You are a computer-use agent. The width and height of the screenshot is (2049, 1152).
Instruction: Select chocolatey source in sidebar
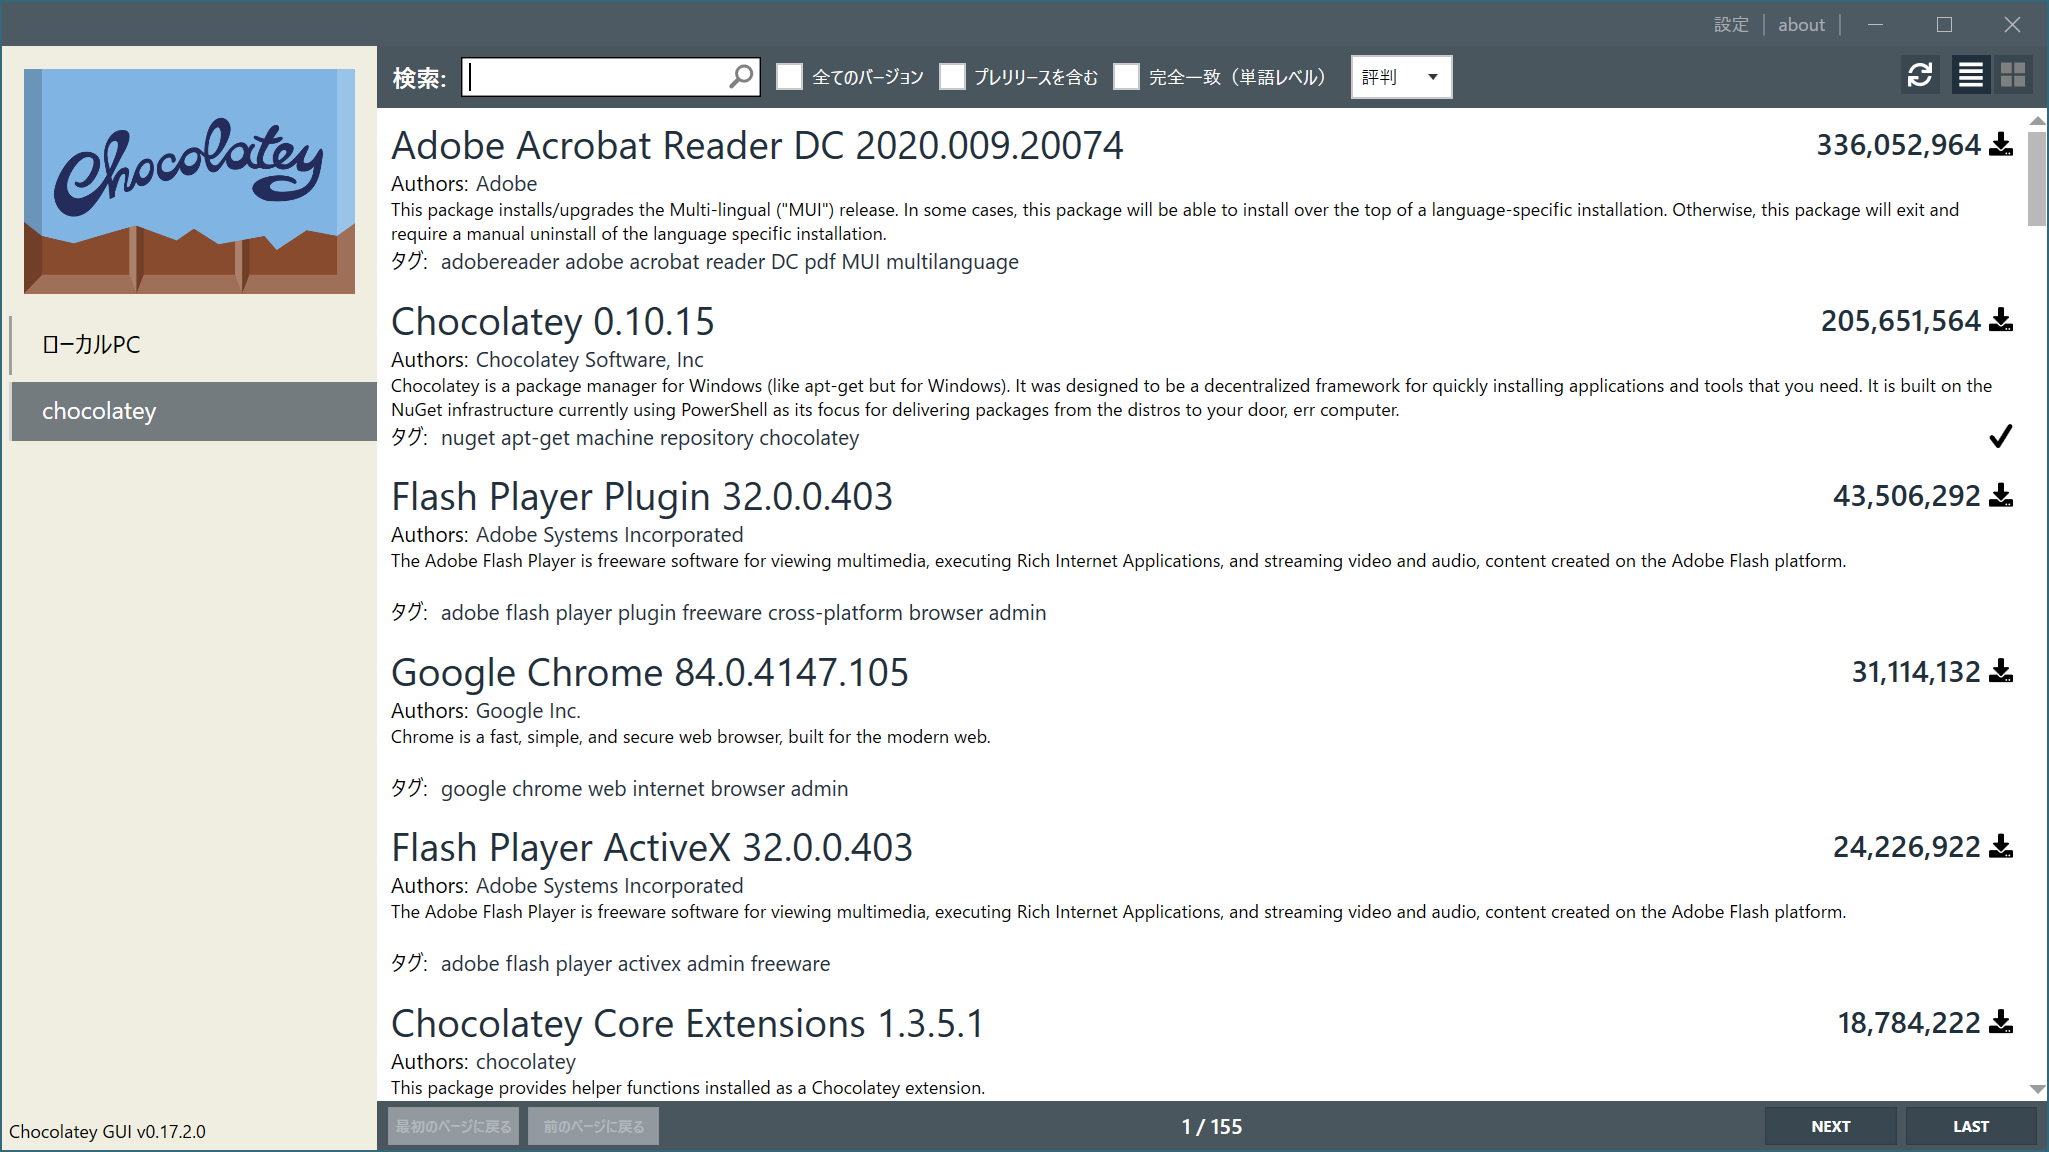(194, 411)
